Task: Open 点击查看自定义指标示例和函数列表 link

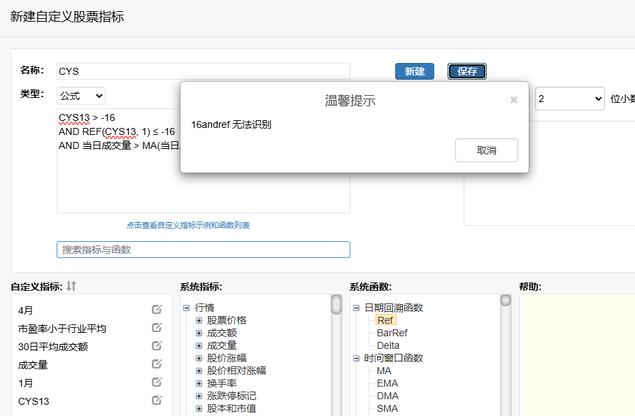Action: 188,225
